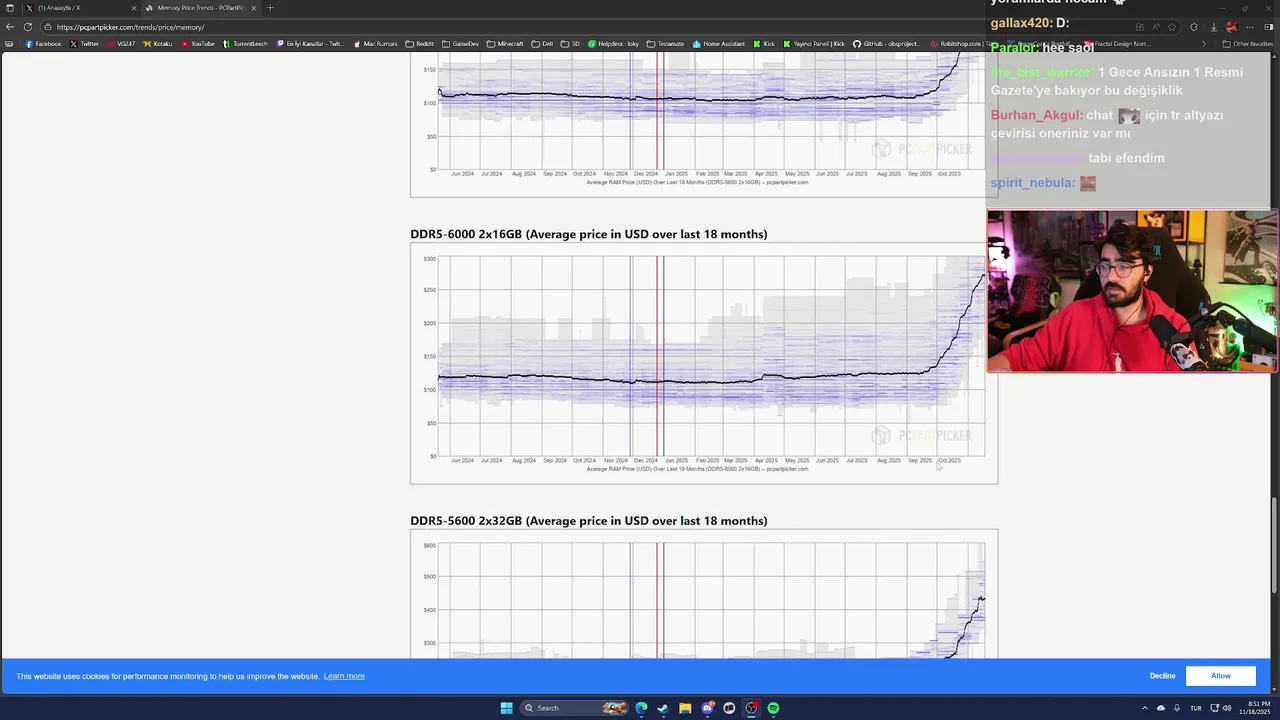This screenshot has width=1280, height=720.
Task: Open the Other favorites folder
Action: [1247, 44]
